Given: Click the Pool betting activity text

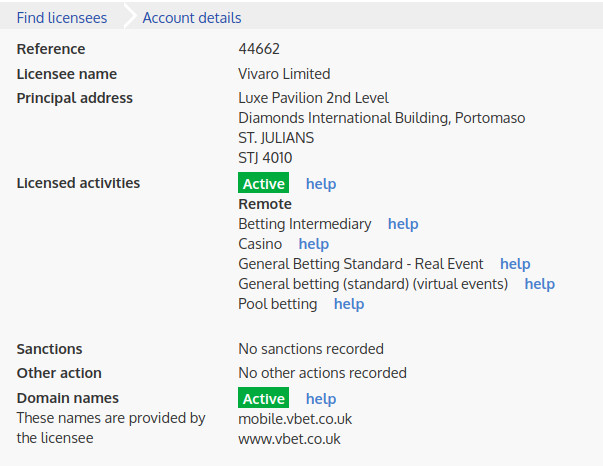Looking at the screenshot, I should click(x=278, y=304).
